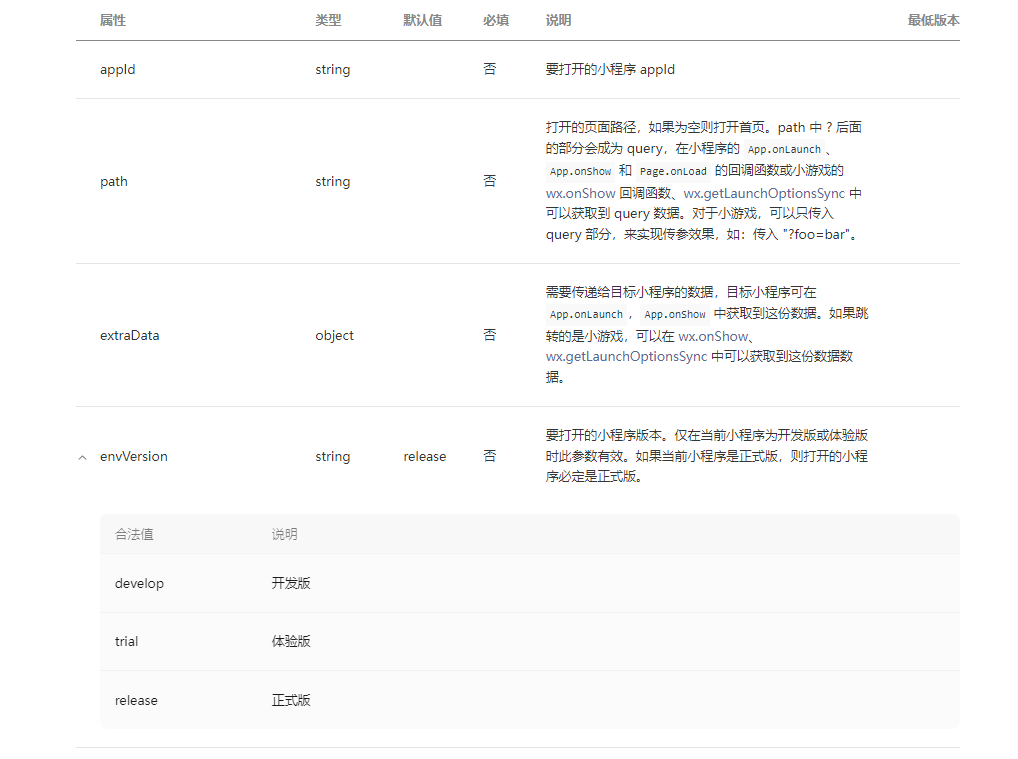
Task: Click the string type in appId row
Action: (x=332, y=69)
